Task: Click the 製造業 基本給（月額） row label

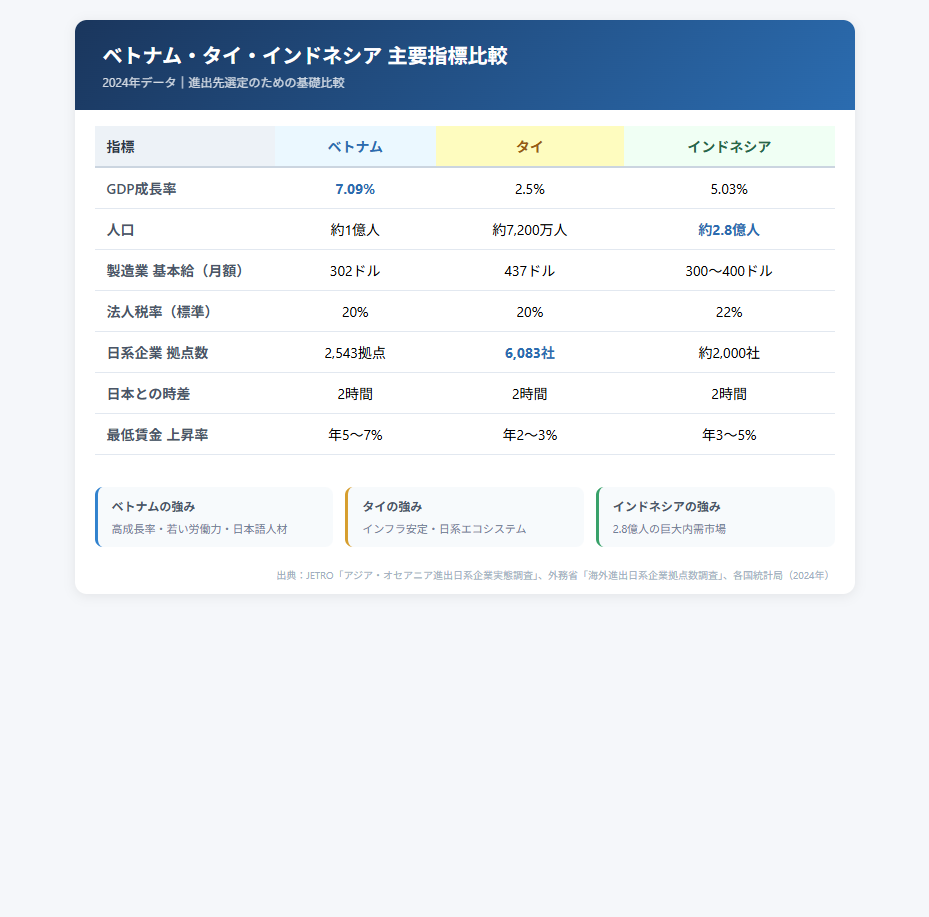Action: coord(175,271)
